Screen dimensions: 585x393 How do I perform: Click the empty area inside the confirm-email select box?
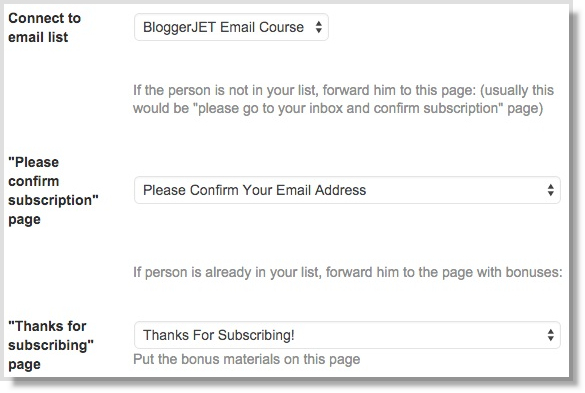(455, 190)
